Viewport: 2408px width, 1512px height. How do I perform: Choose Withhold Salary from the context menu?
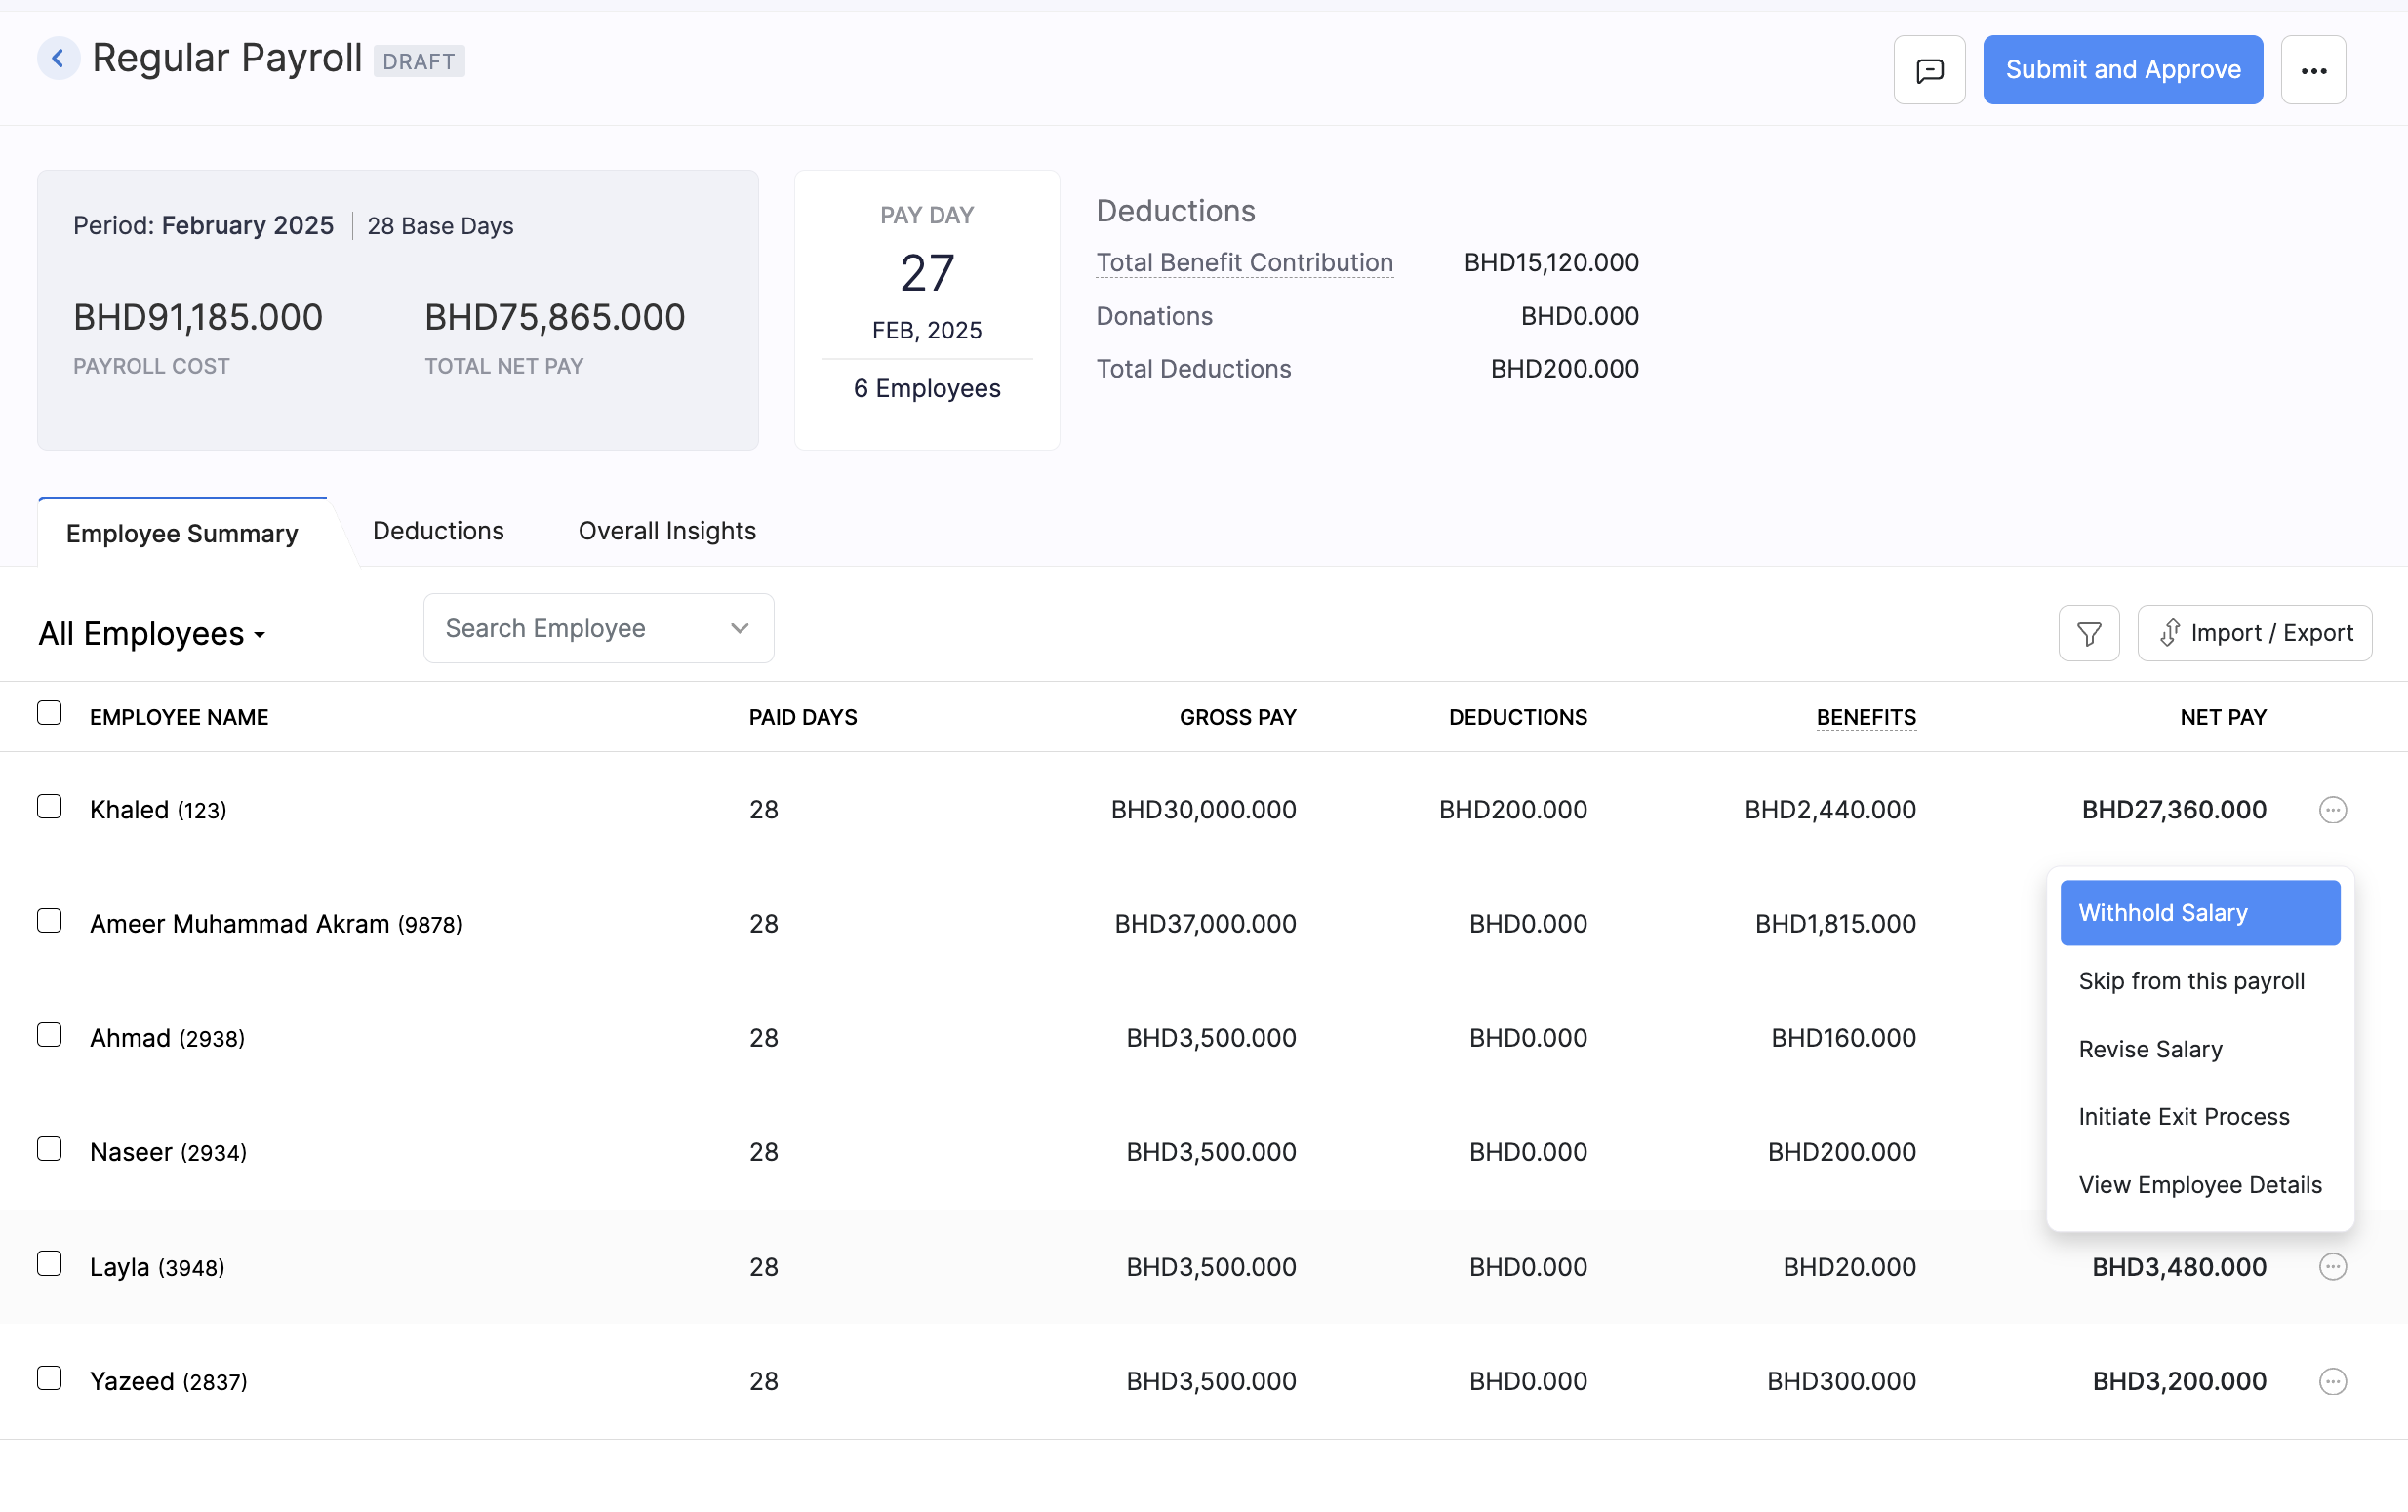tap(2199, 912)
